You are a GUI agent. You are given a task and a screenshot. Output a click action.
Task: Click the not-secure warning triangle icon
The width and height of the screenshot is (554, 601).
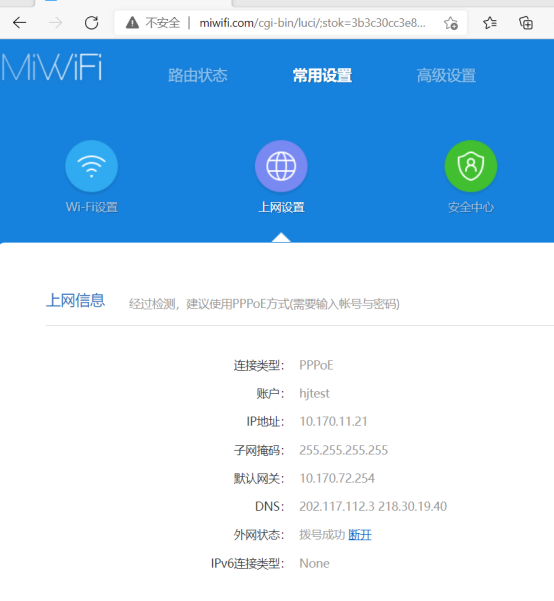132,23
